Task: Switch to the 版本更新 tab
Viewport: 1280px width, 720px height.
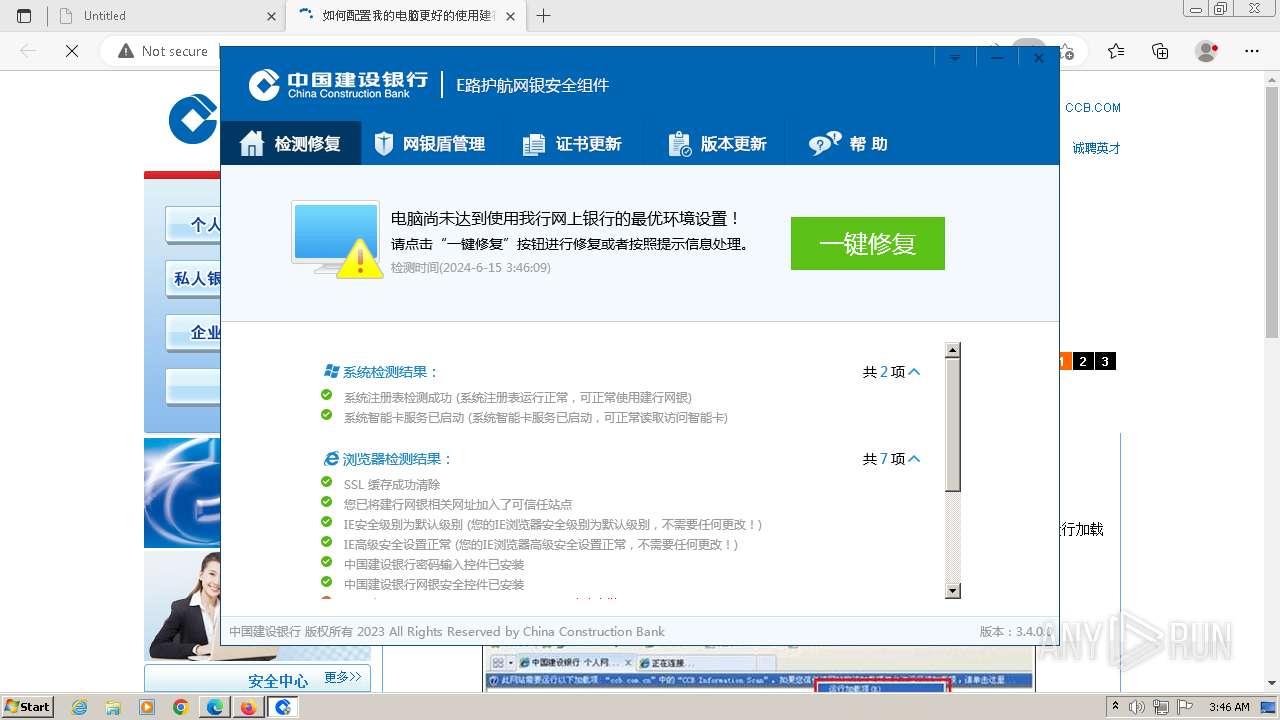Action: (x=717, y=144)
